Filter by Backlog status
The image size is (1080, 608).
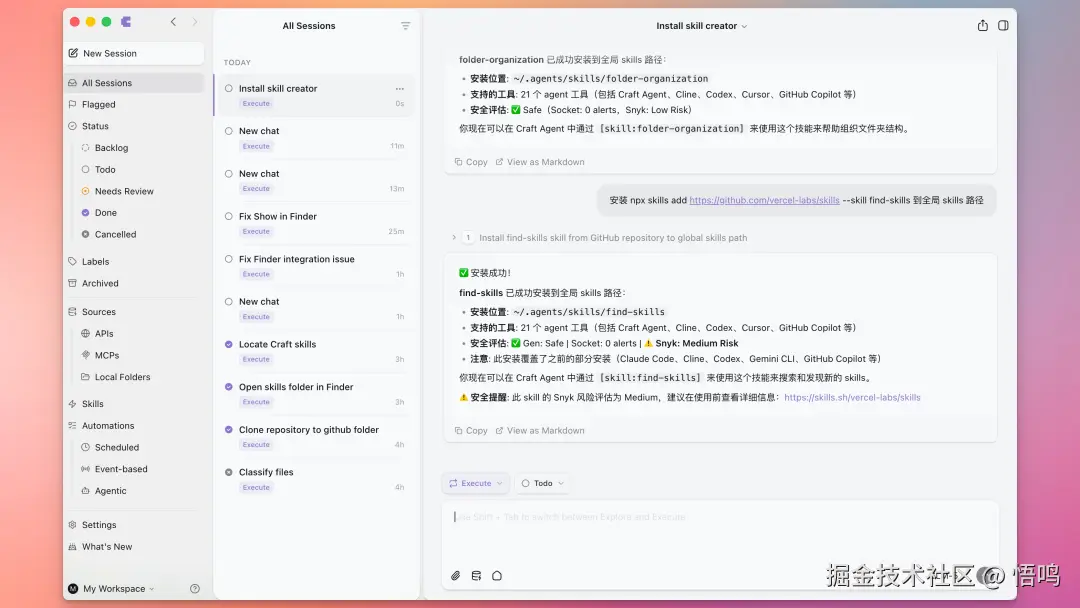tap(111, 148)
